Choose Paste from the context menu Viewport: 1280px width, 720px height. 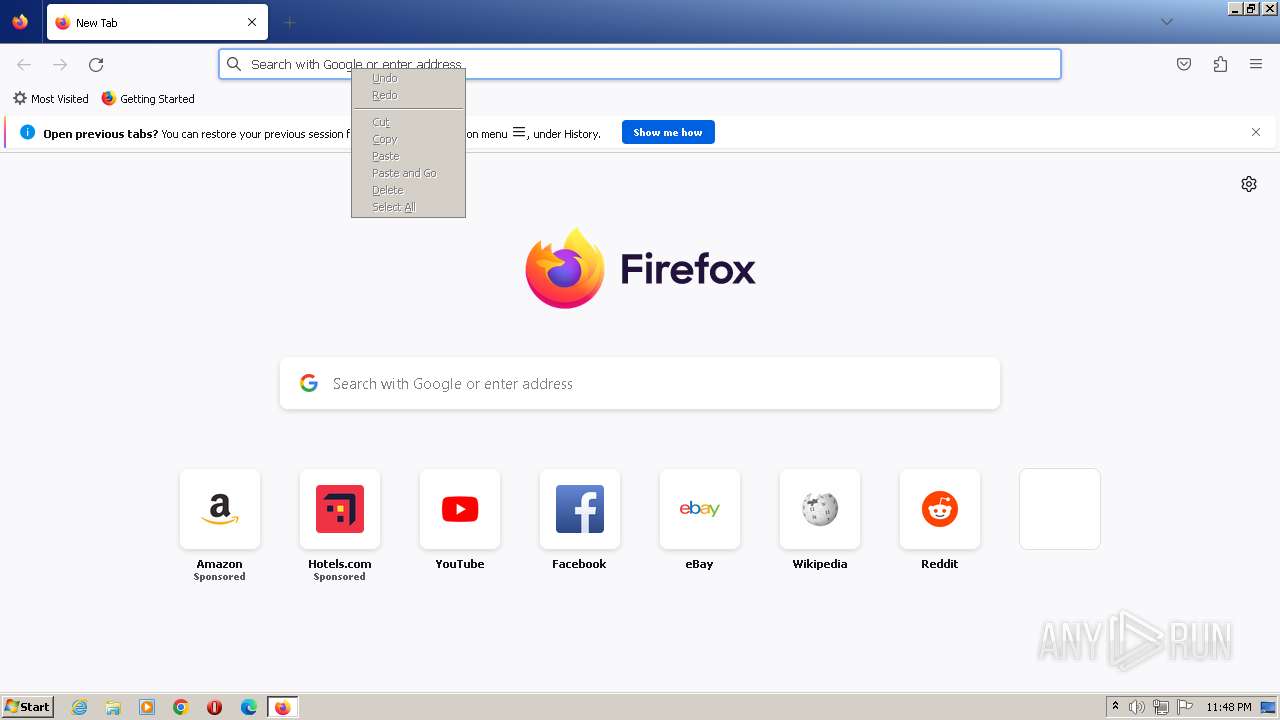408,156
